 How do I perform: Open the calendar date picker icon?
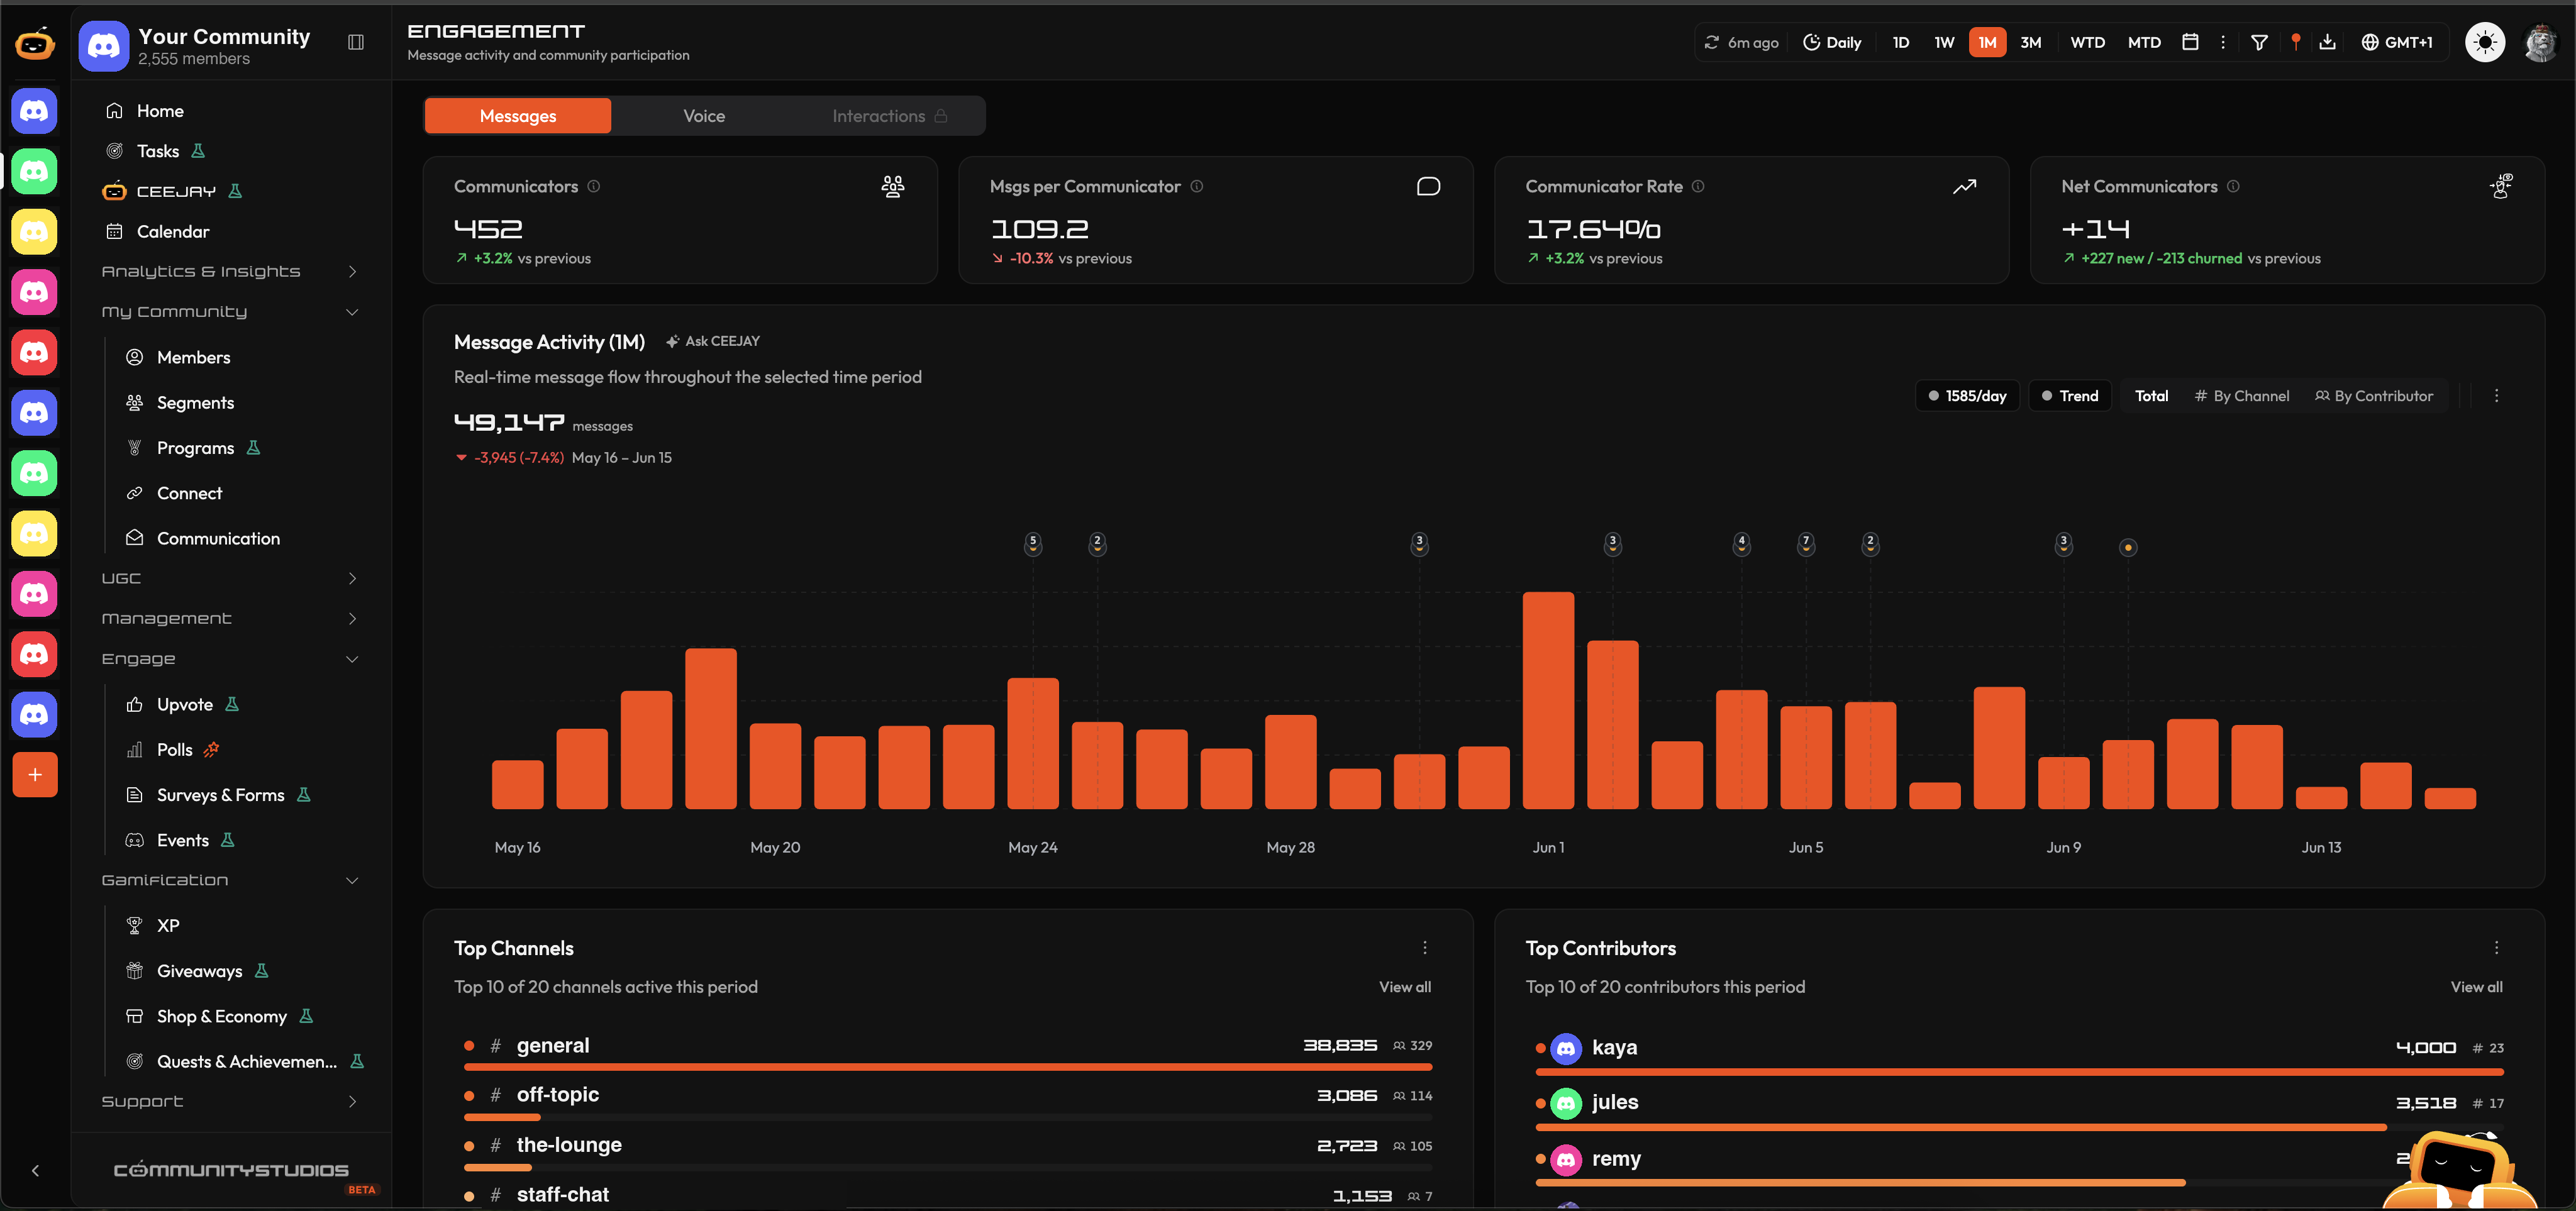2190,42
